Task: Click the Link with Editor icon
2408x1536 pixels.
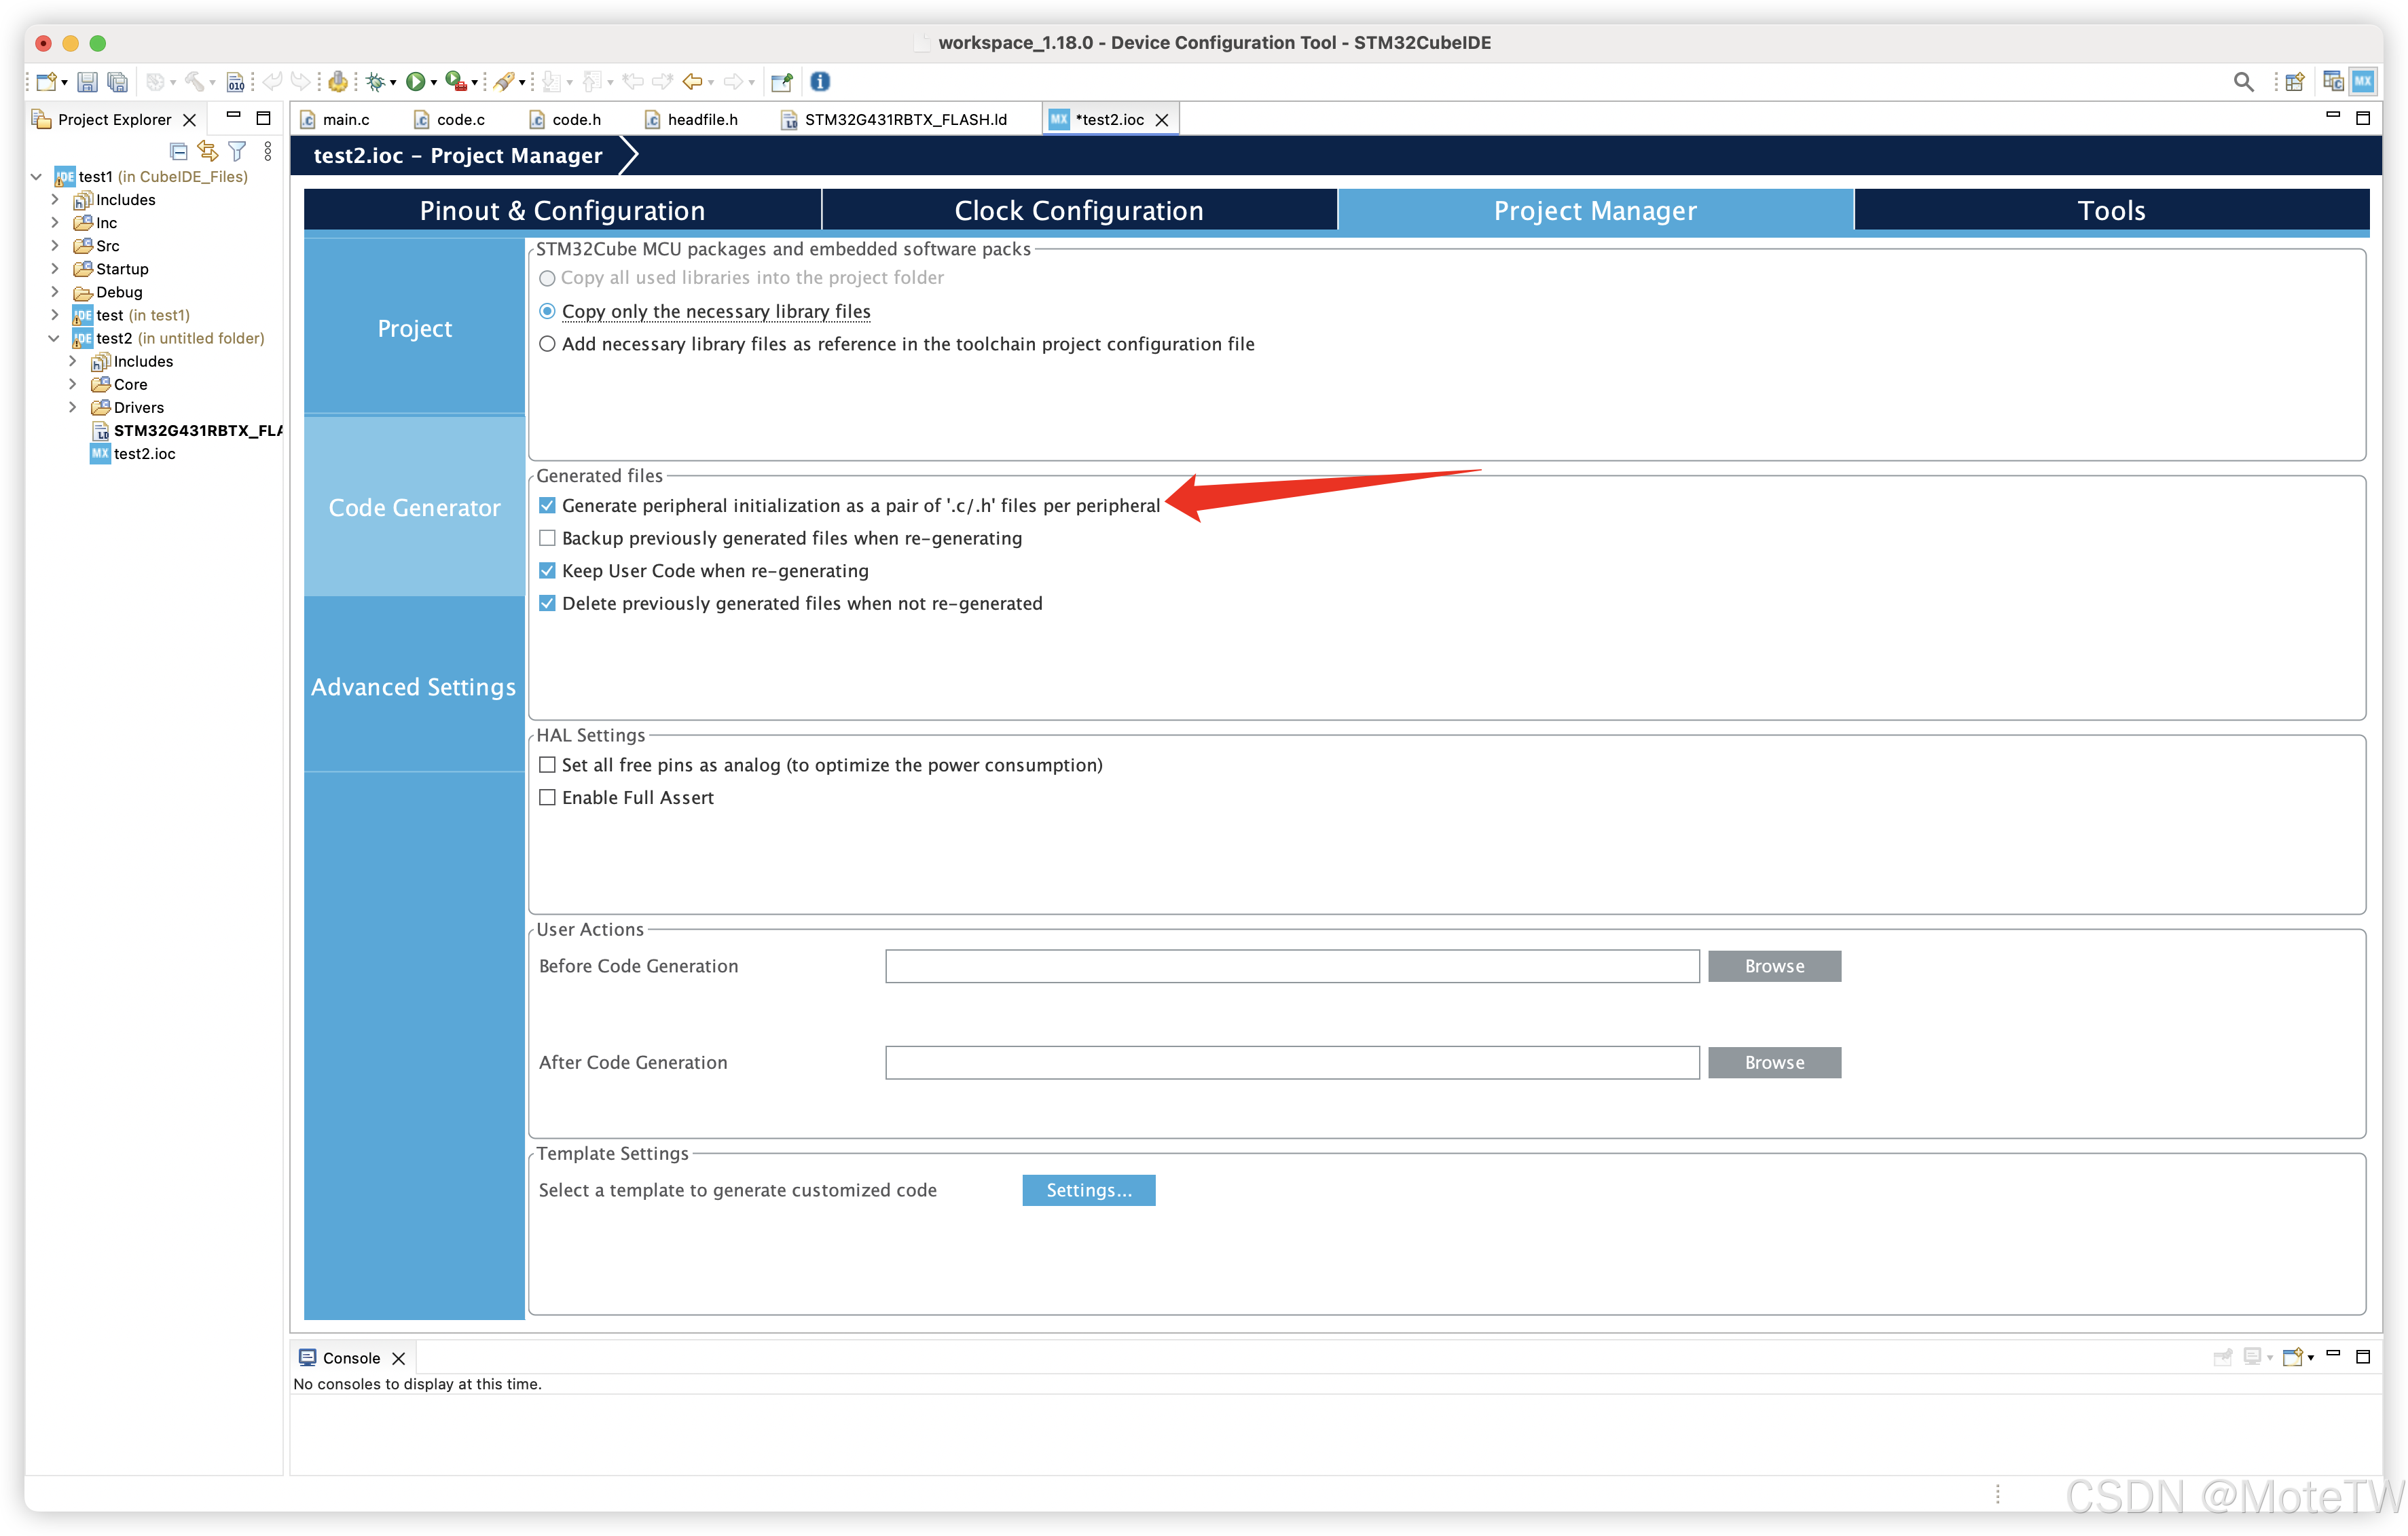Action: coord(207,151)
